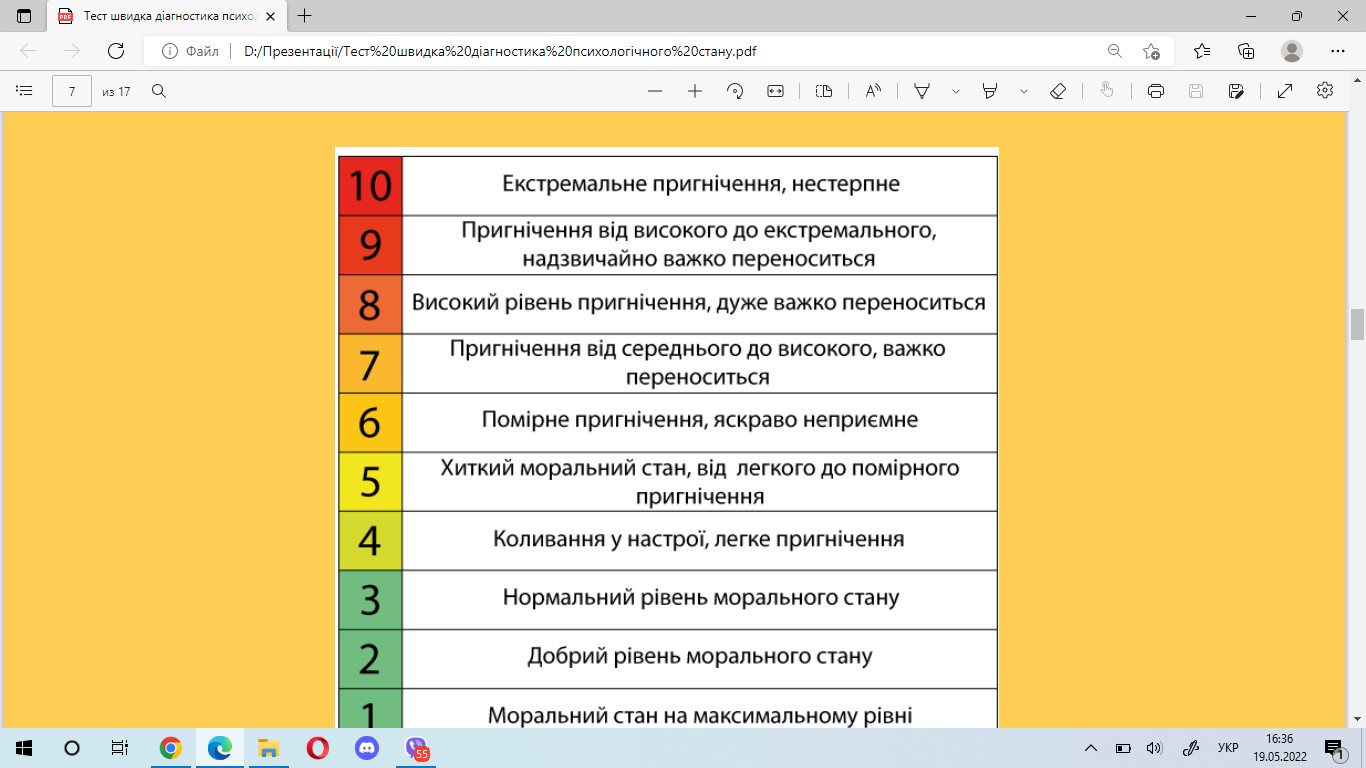
Task: Print the PDF document
Action: [1156, 91]
